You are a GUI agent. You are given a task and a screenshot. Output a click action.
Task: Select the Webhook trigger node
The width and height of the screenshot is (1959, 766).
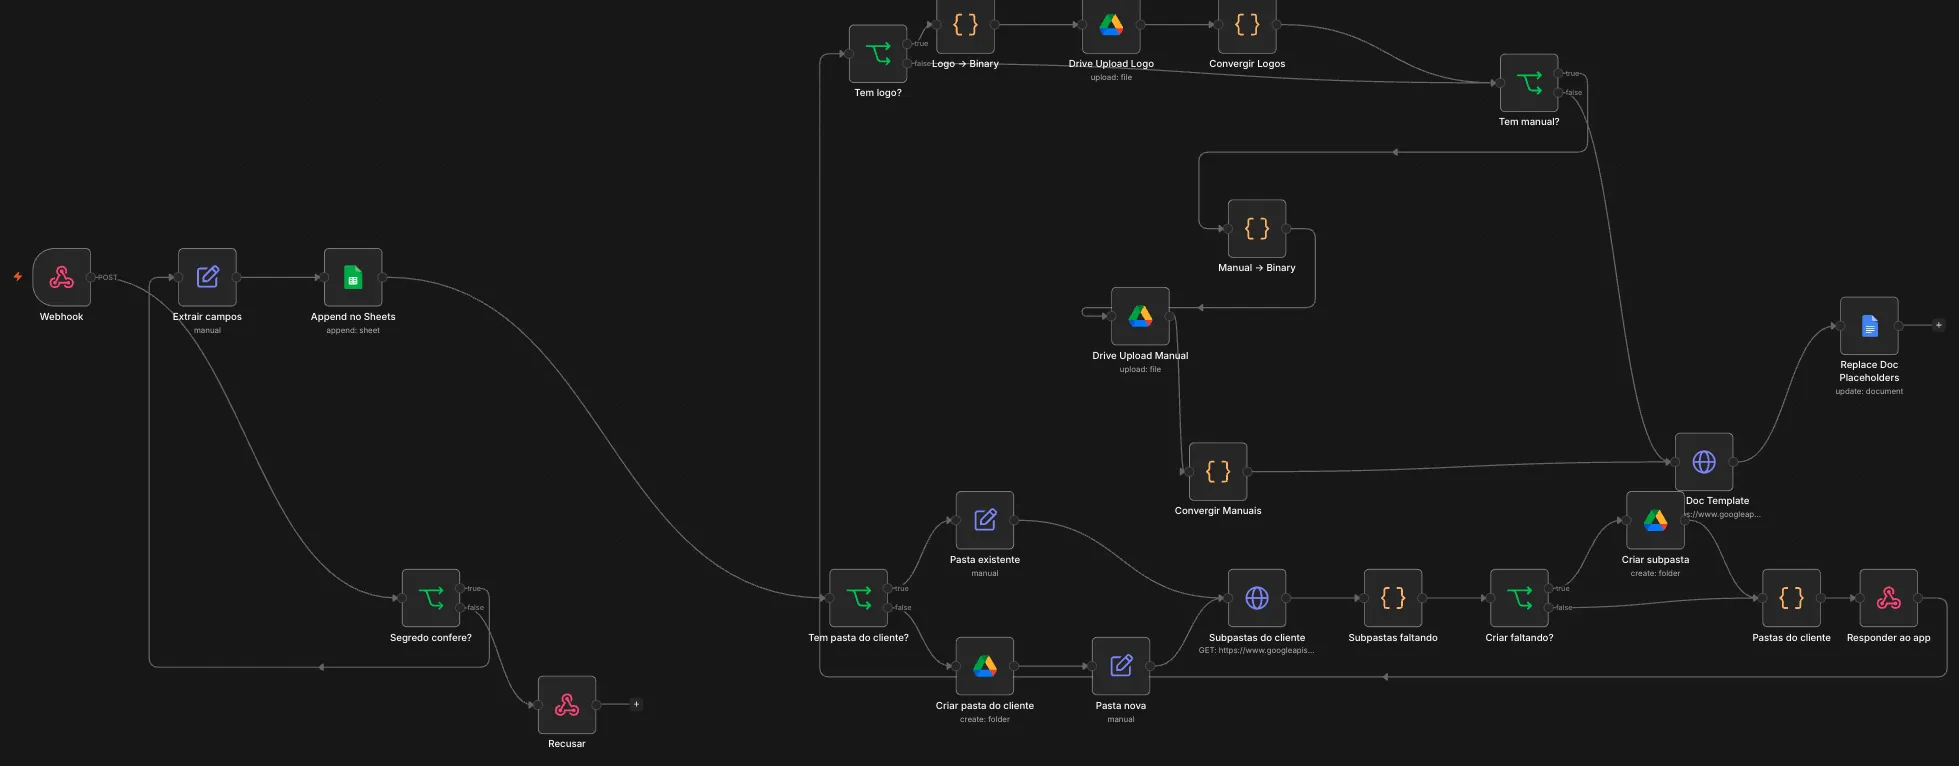62,277
